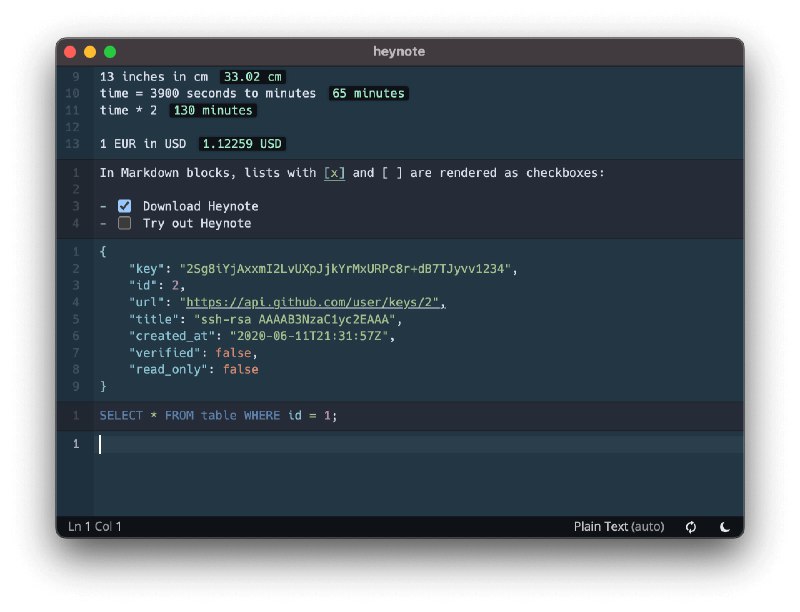Click the "130 minutes" result
The width and height of the screenshot is (800, 612).
213,110
